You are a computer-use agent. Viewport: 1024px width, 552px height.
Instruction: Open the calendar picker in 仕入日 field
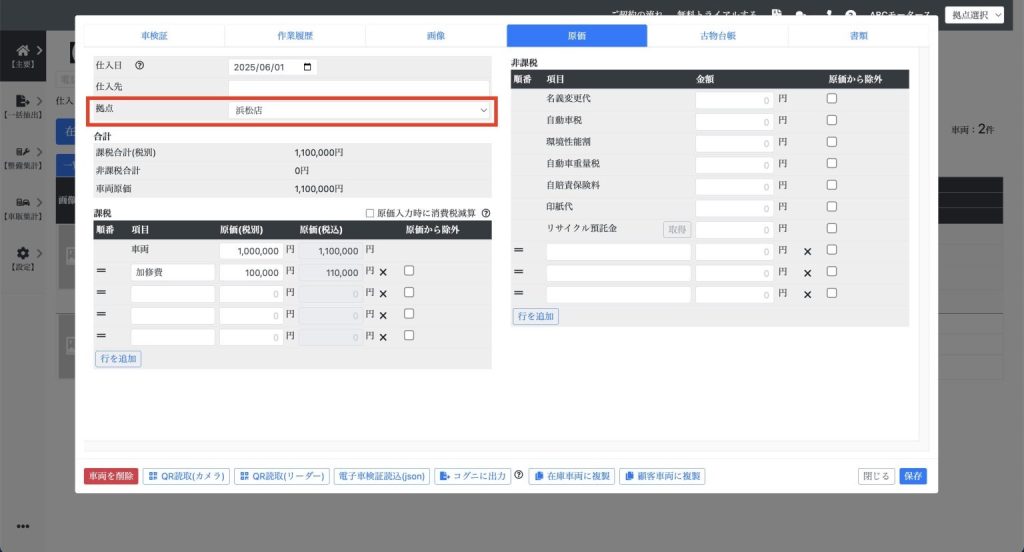307,67
